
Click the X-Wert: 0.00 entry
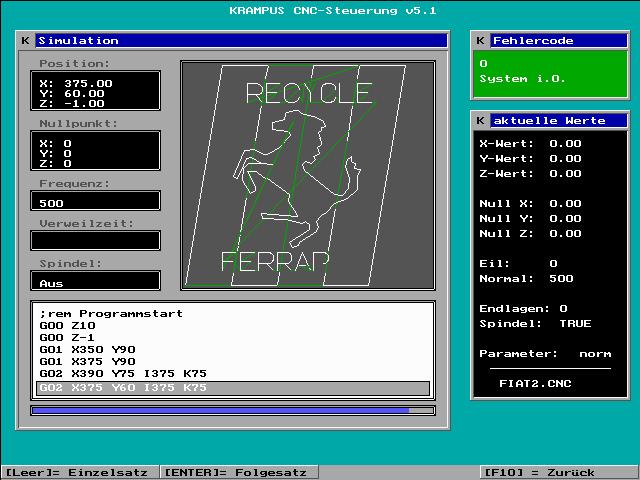click(x=530, y=144)
